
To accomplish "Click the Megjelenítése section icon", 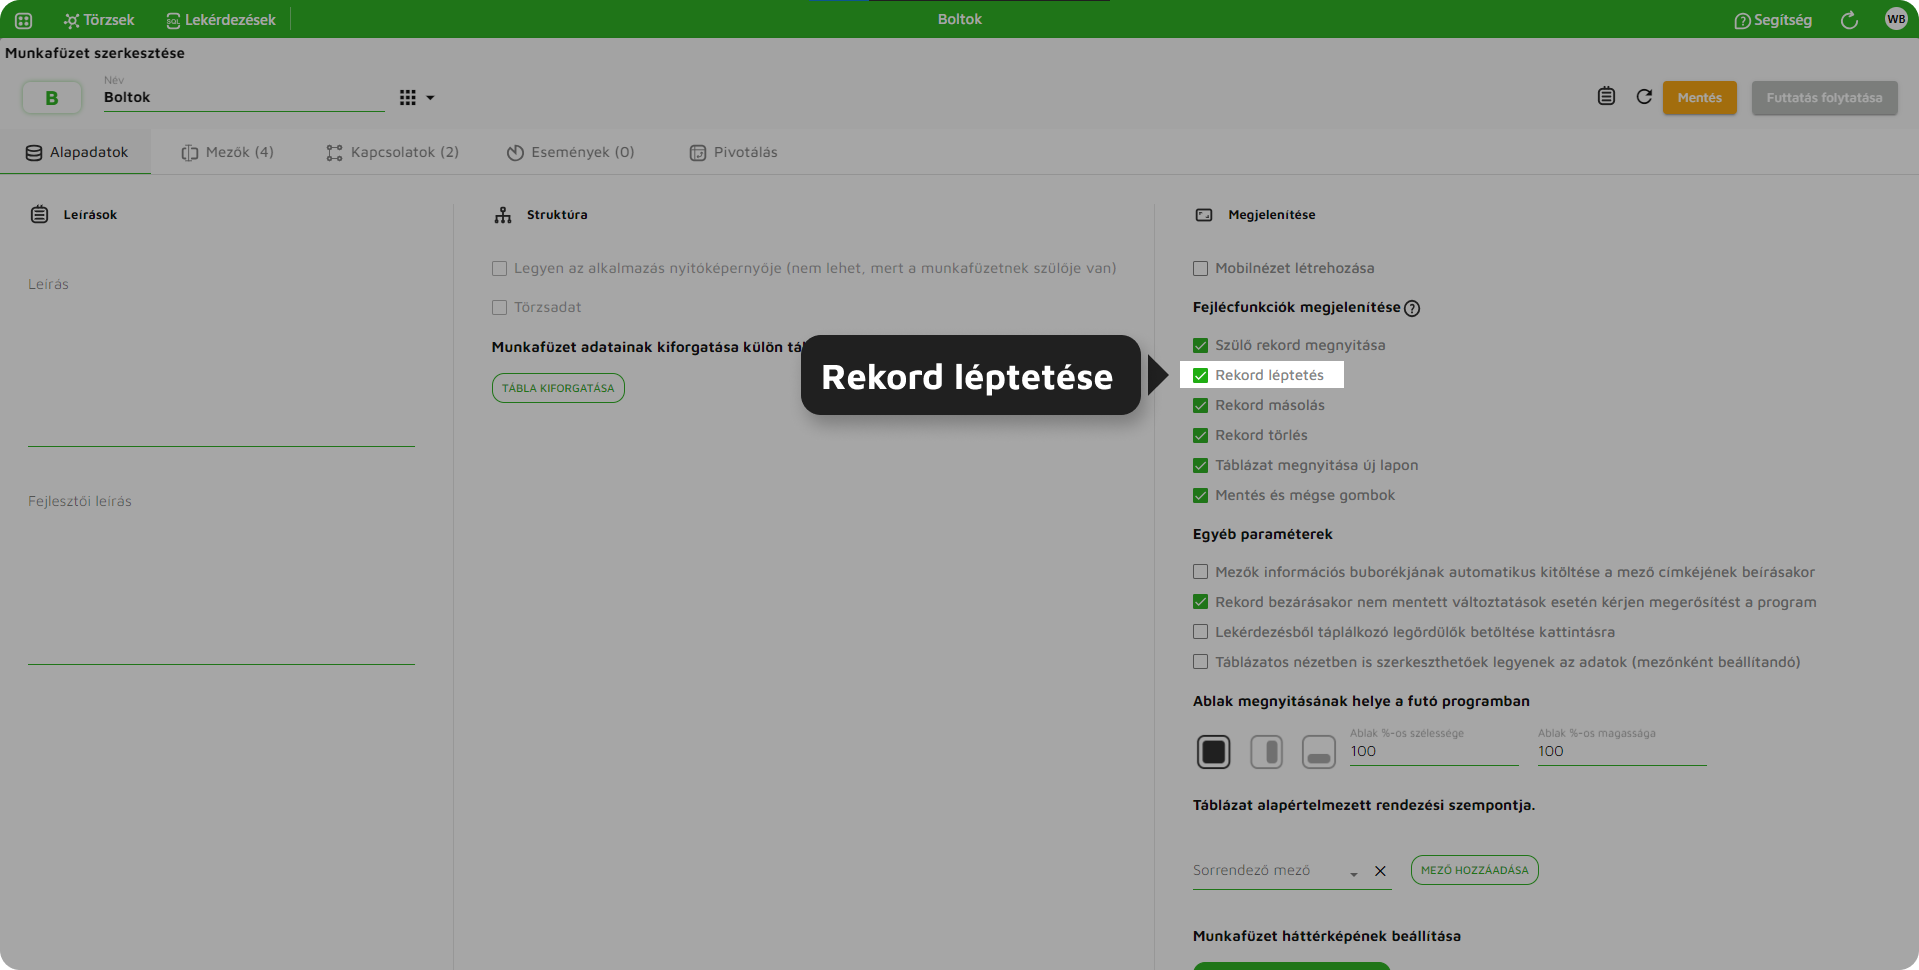I will point(1204,215).
